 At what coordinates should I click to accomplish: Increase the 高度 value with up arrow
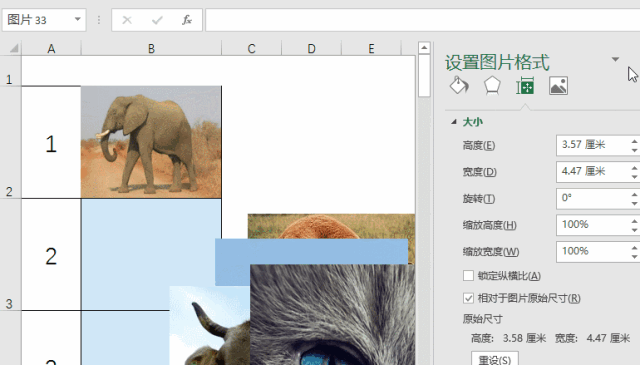tap(634, 141)
